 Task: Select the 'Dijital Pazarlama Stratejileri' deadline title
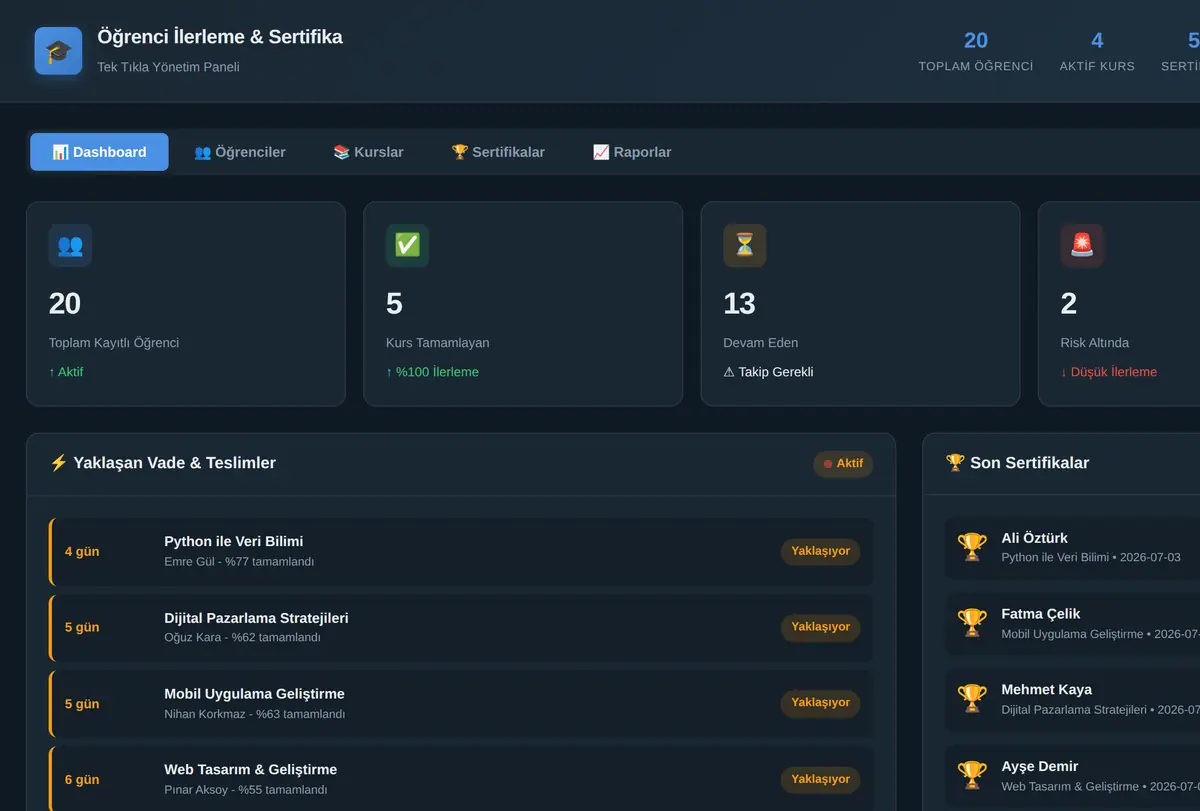coord(257,618)
